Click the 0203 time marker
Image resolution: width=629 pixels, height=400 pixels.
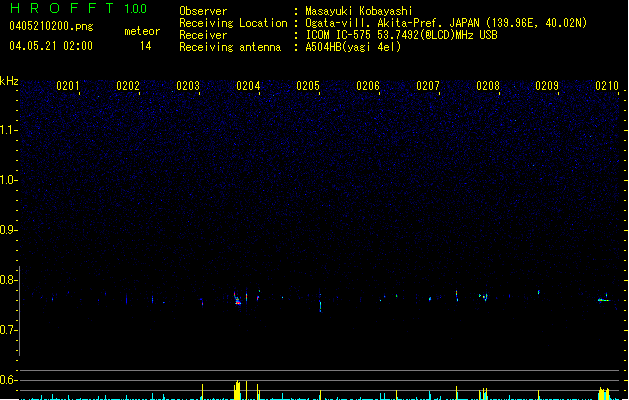[x=188, y=86]
